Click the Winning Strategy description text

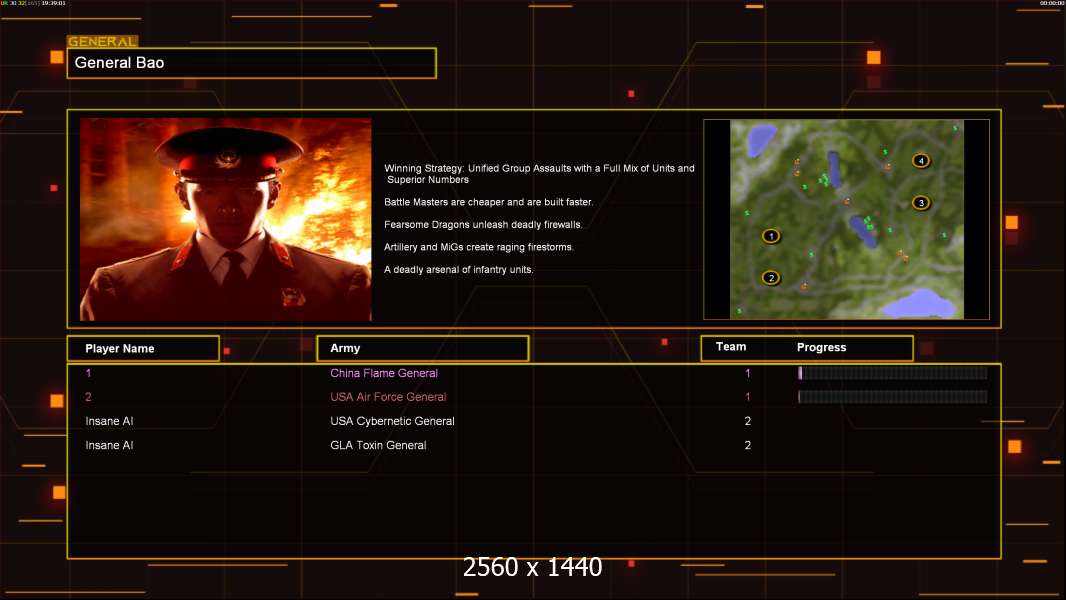click(x=539, y=174)
